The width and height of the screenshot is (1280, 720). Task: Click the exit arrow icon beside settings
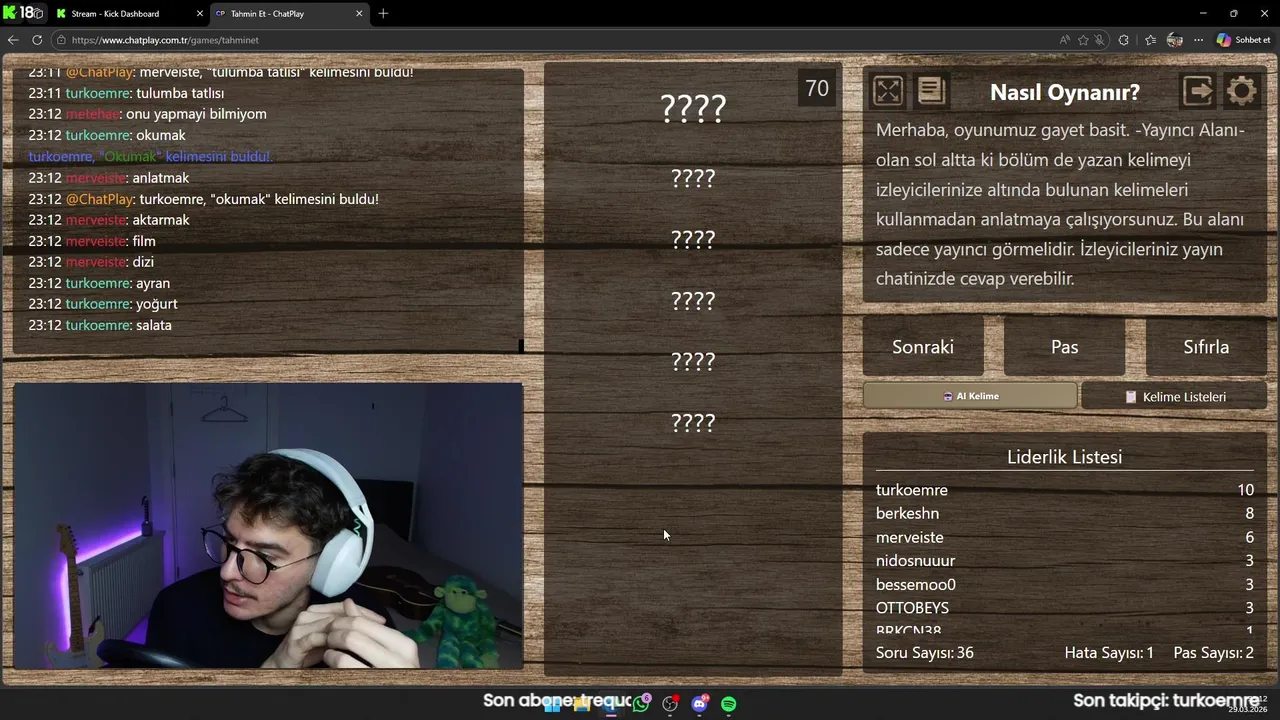[1198, 91]
